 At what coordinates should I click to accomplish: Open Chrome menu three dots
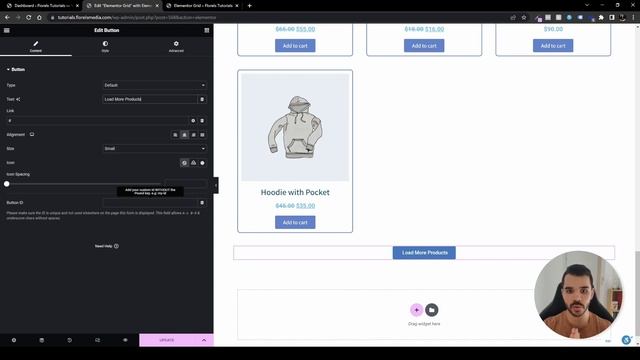pyautogui.click(x=633, y=18)
